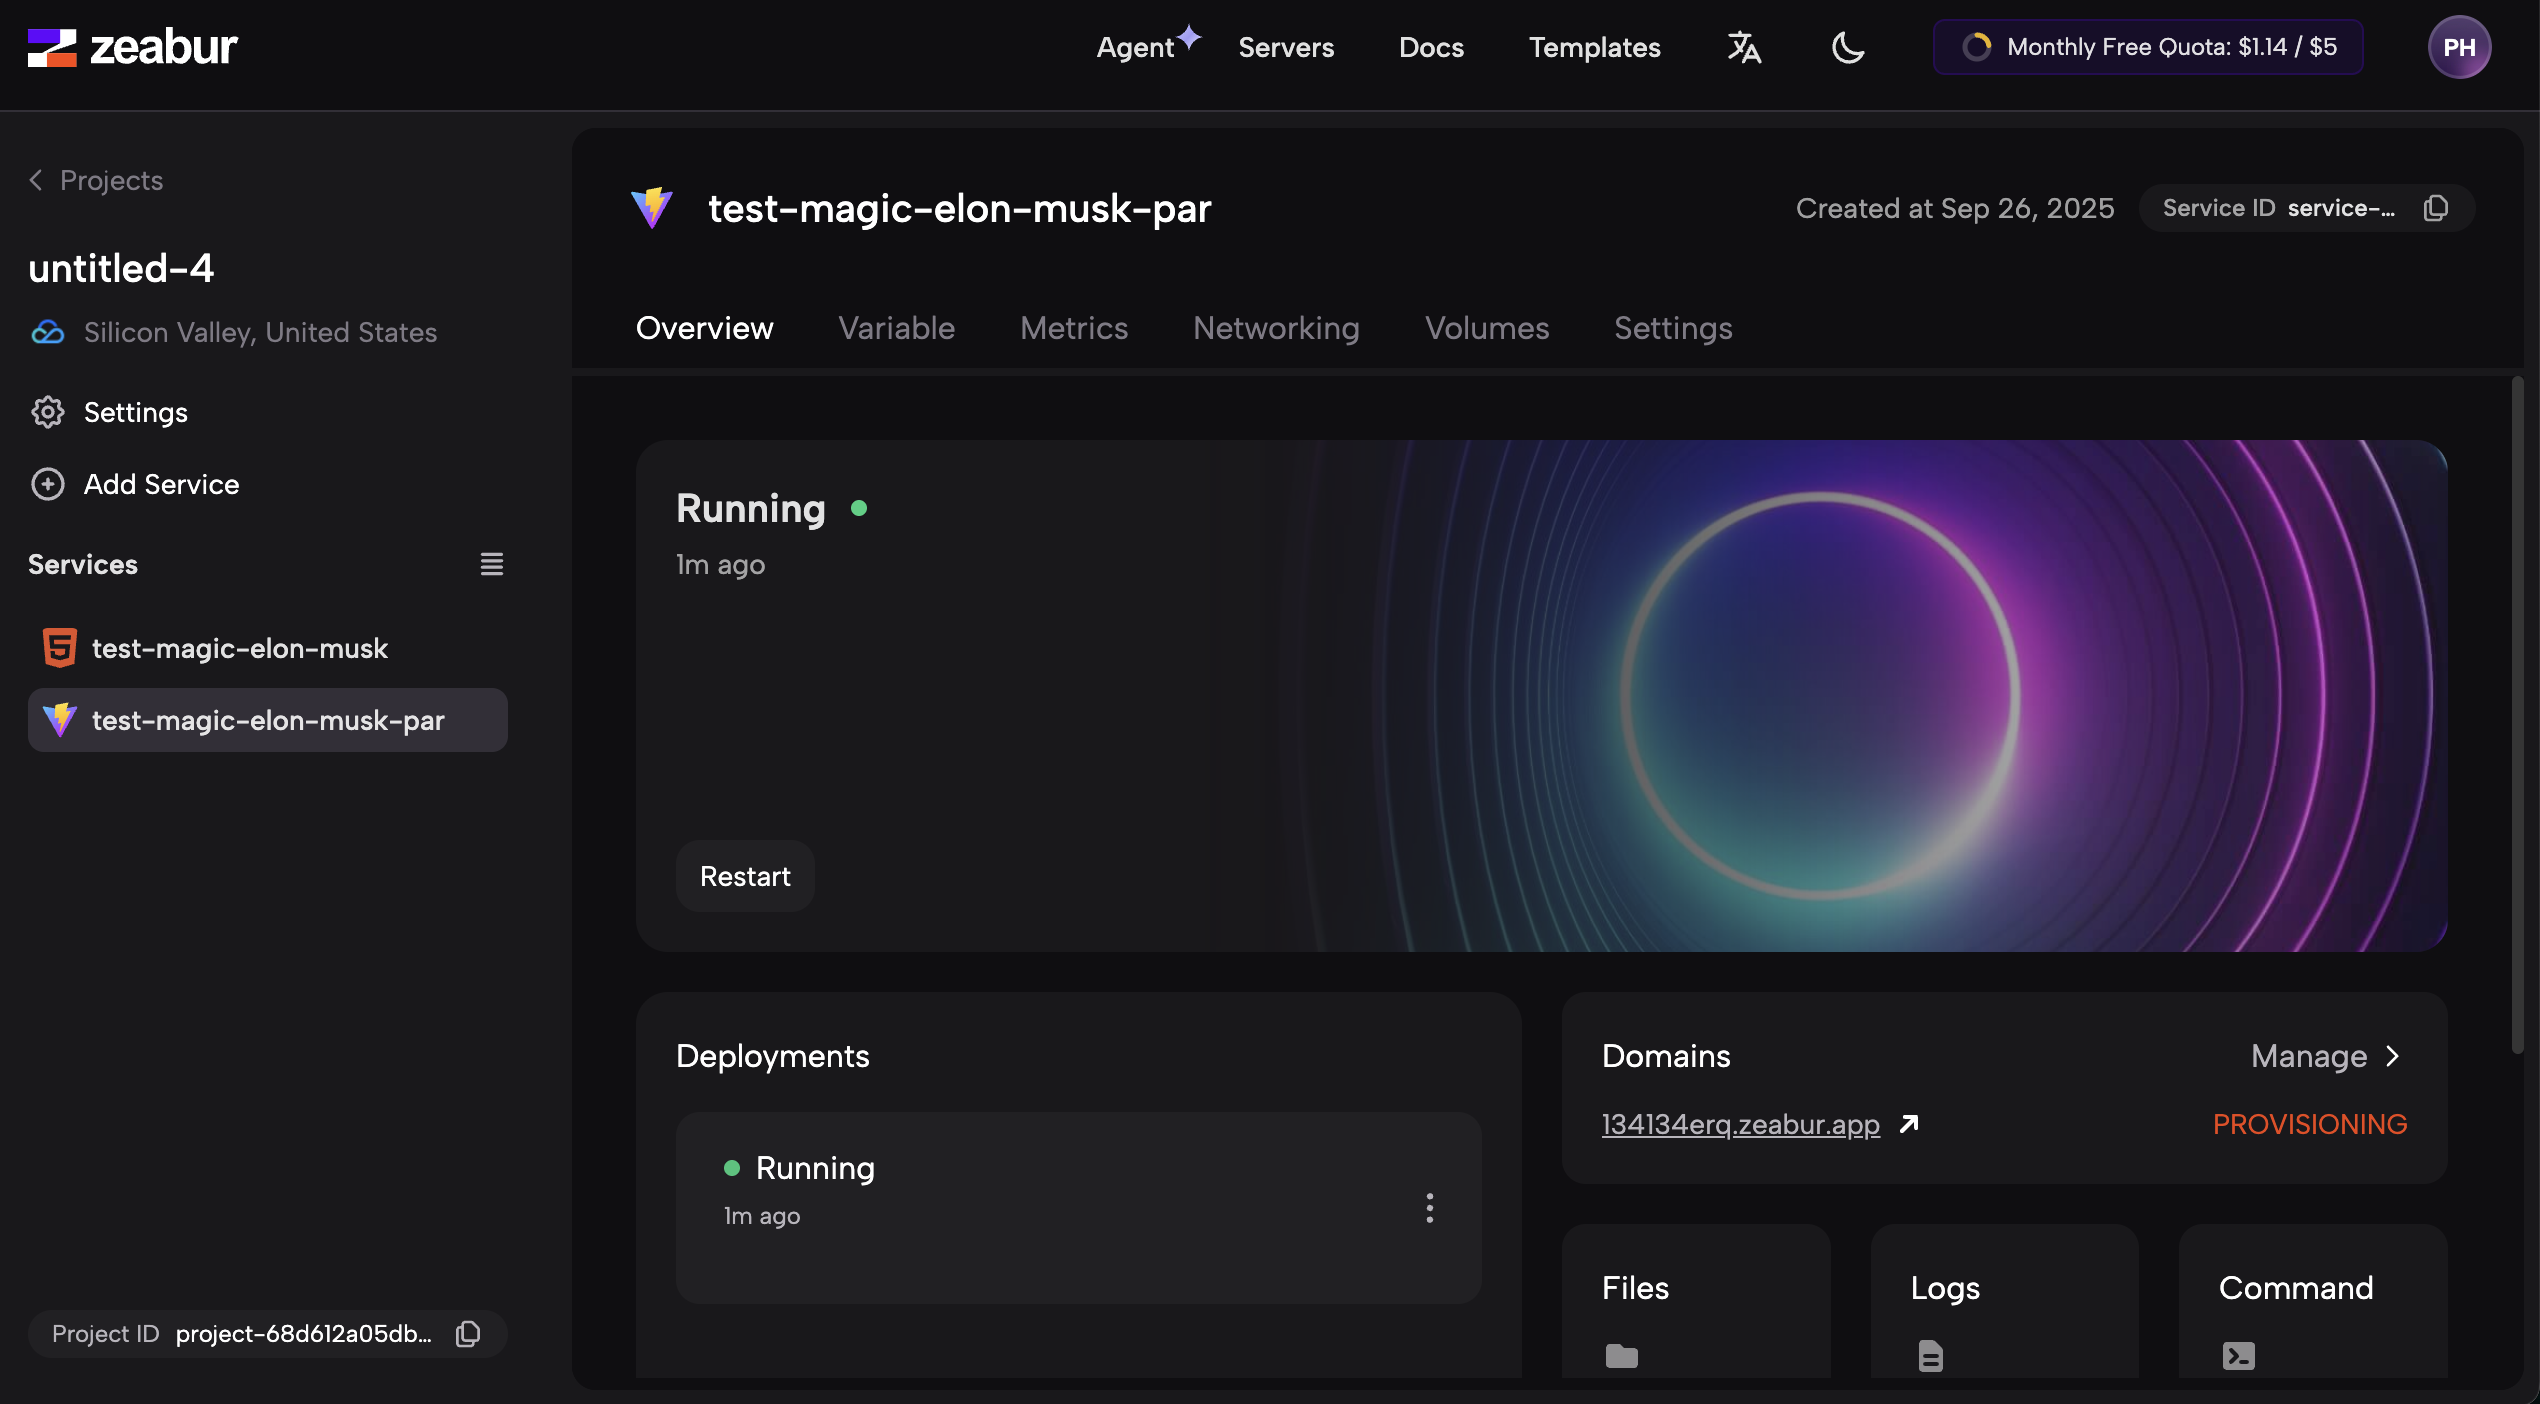Screen dimensions: 2540x1404
Task: Switch to the Metrics tab
Action: [x=1073, y=328]
